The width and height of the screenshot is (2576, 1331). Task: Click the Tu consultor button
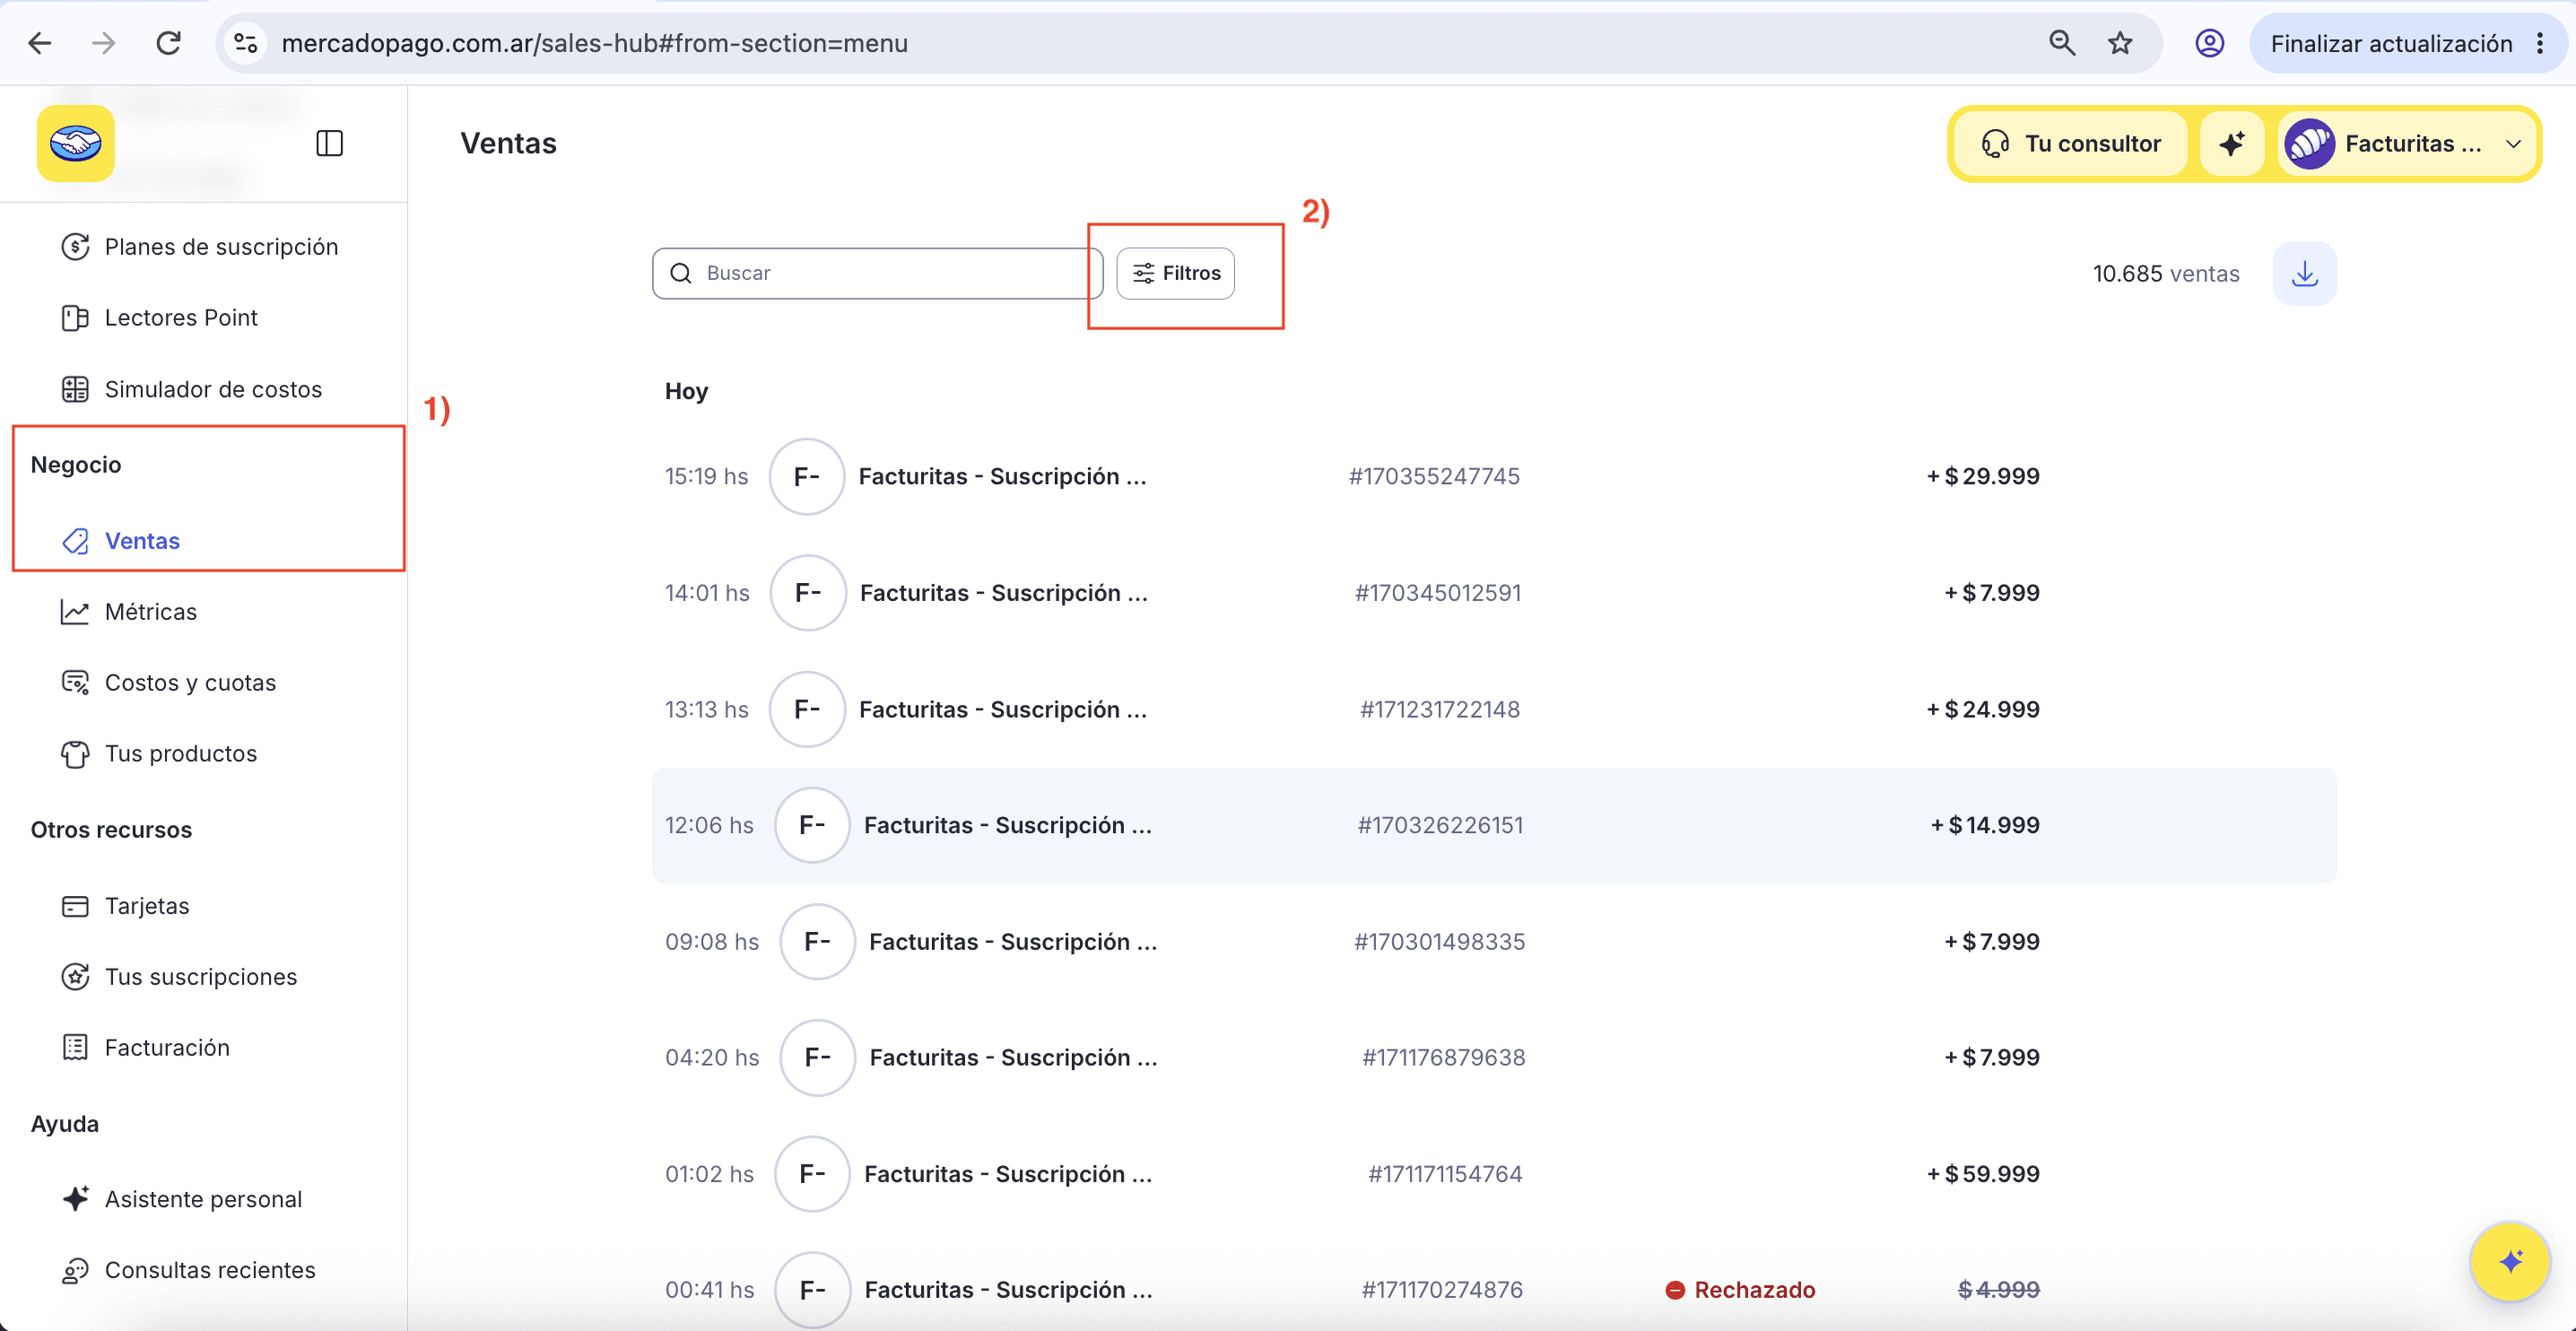[x=2071, y=143]
